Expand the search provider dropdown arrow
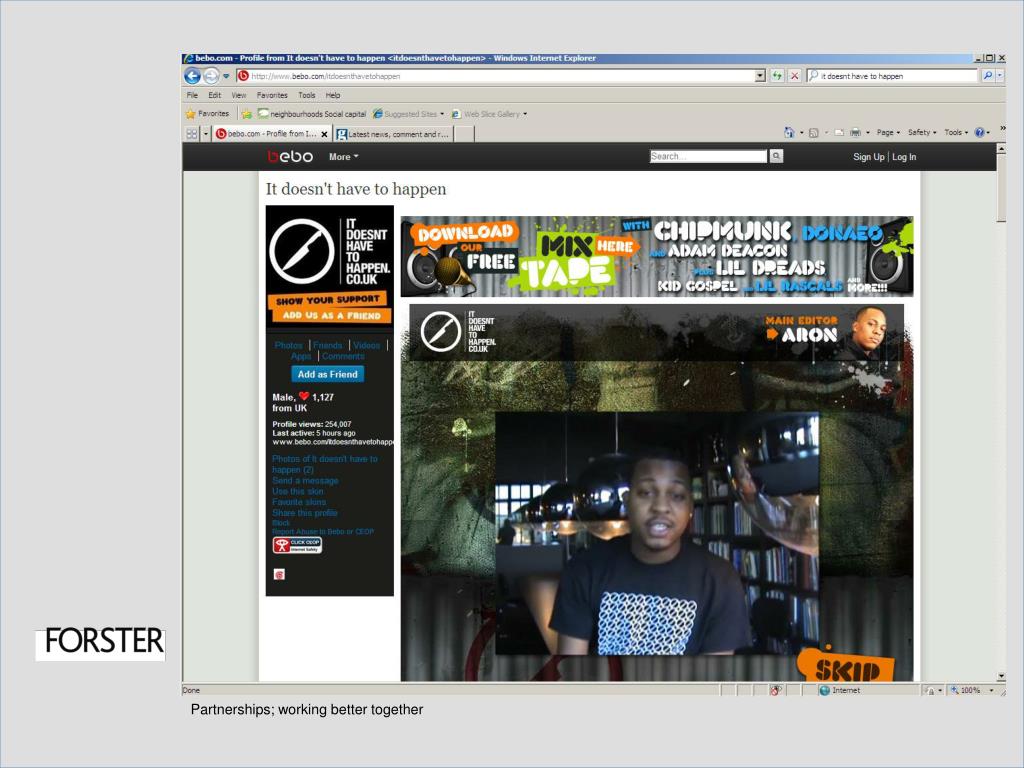The height and width of the screenshot is (768, 1024). pyautogui.click(x=999, y=76)
